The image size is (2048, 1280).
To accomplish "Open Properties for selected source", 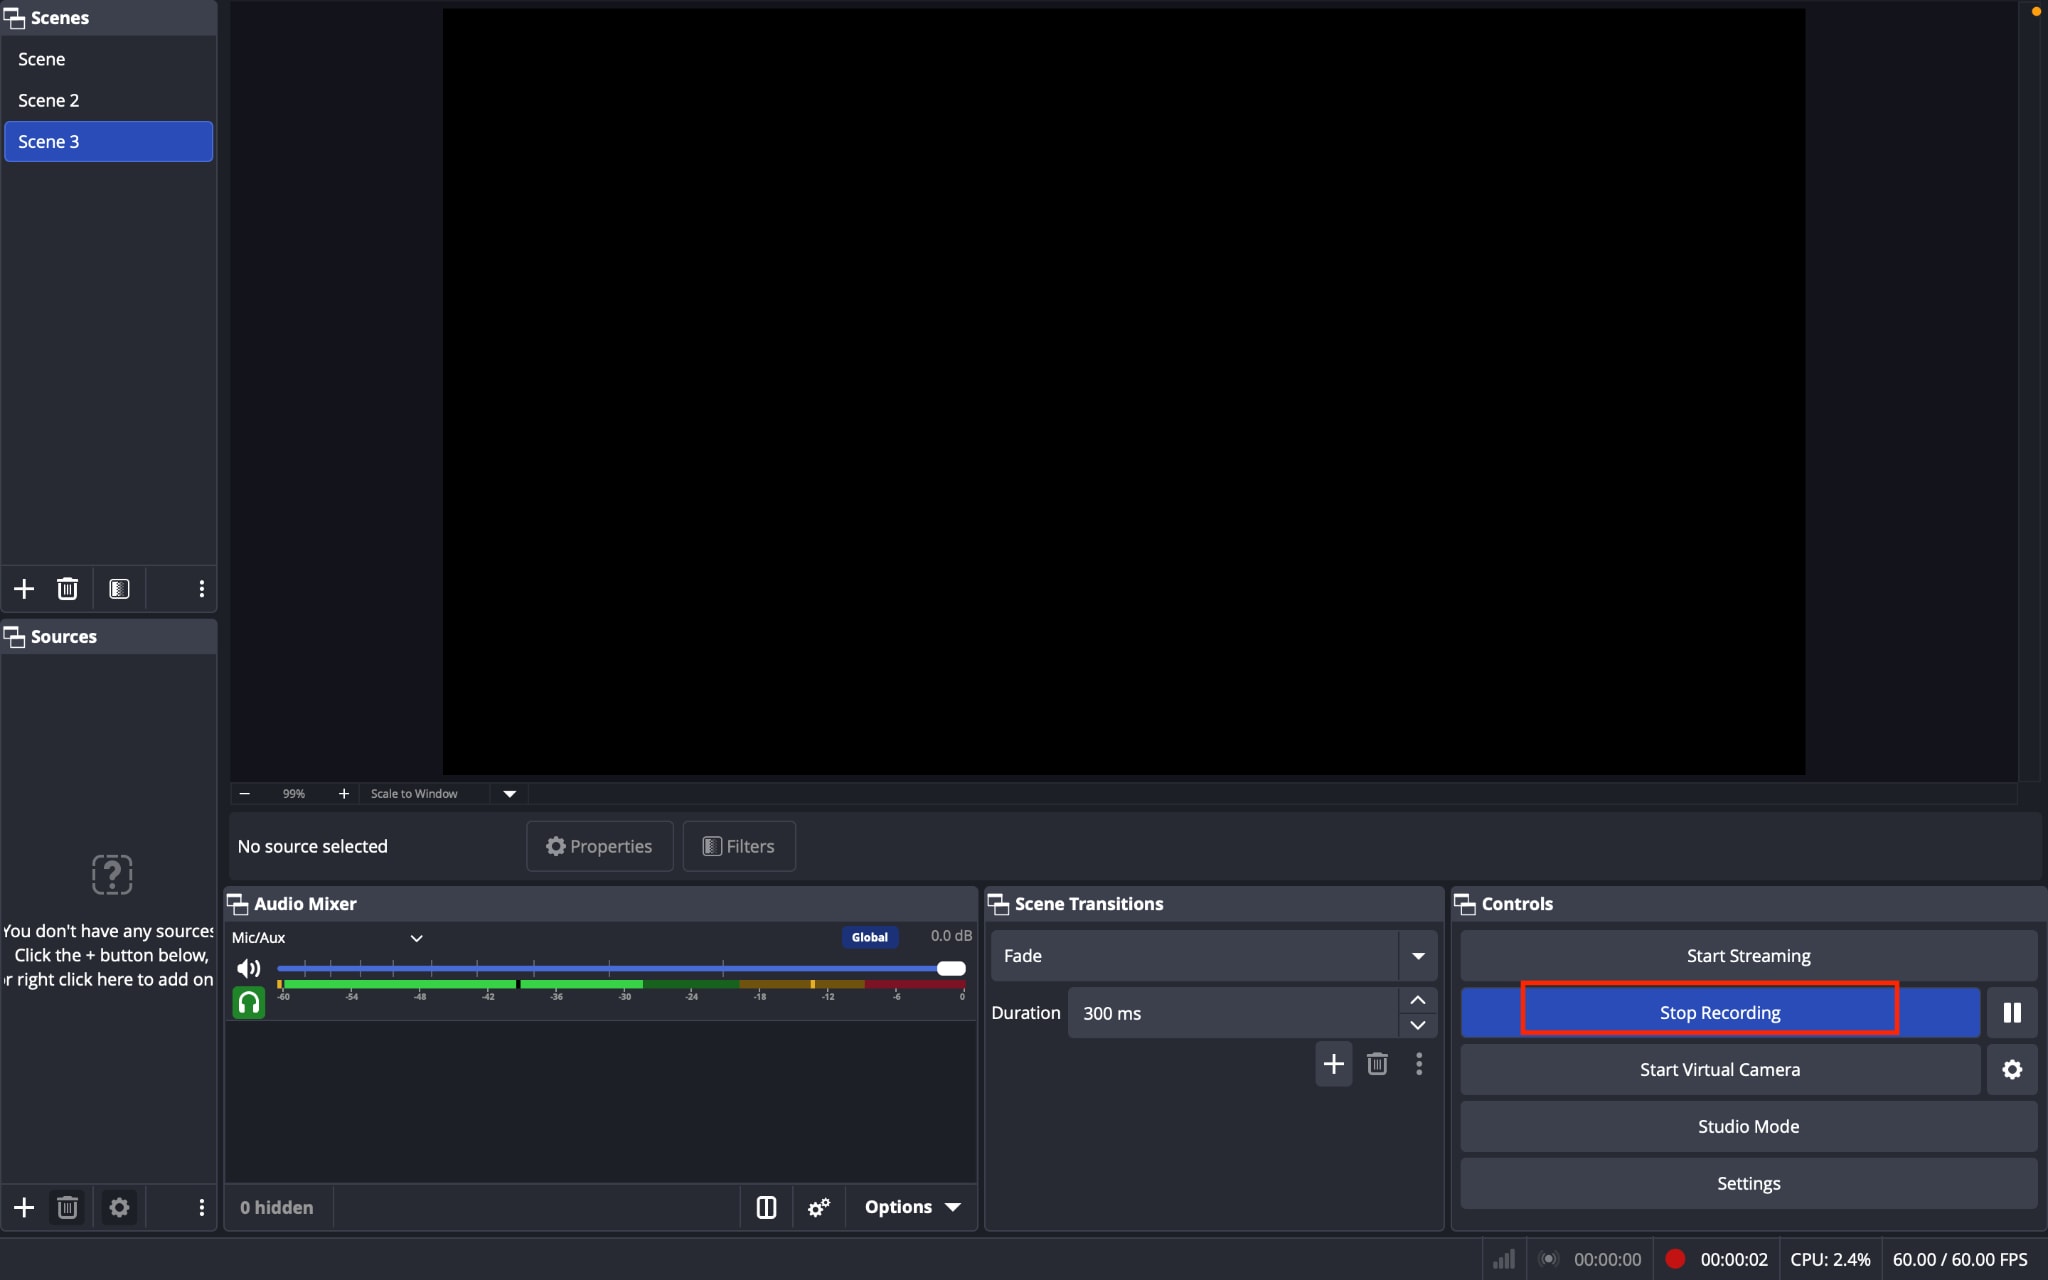I will pos(599,846).
